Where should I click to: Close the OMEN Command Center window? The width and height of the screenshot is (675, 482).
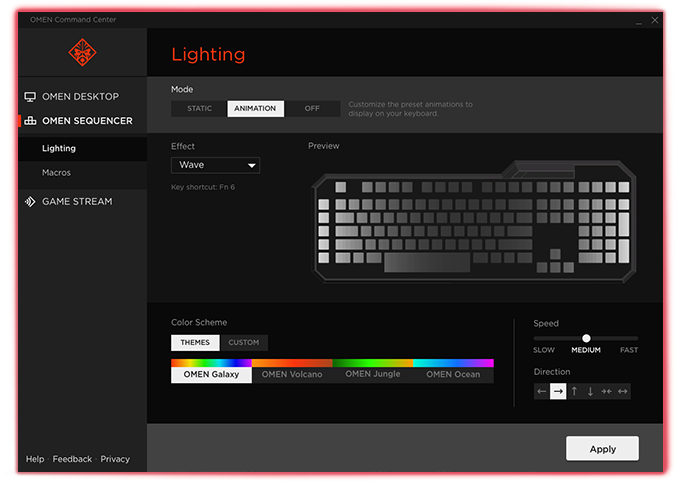coord(655,20)
